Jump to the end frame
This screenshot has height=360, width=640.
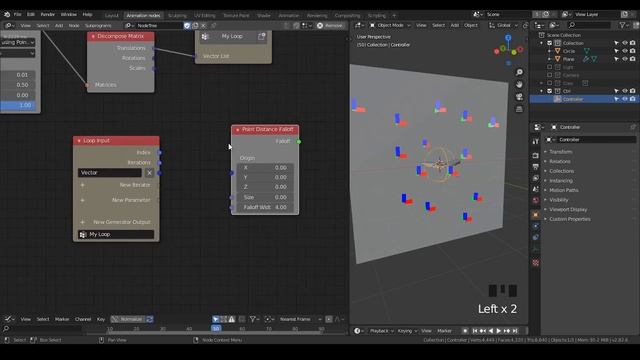click(x=515, y=331)
